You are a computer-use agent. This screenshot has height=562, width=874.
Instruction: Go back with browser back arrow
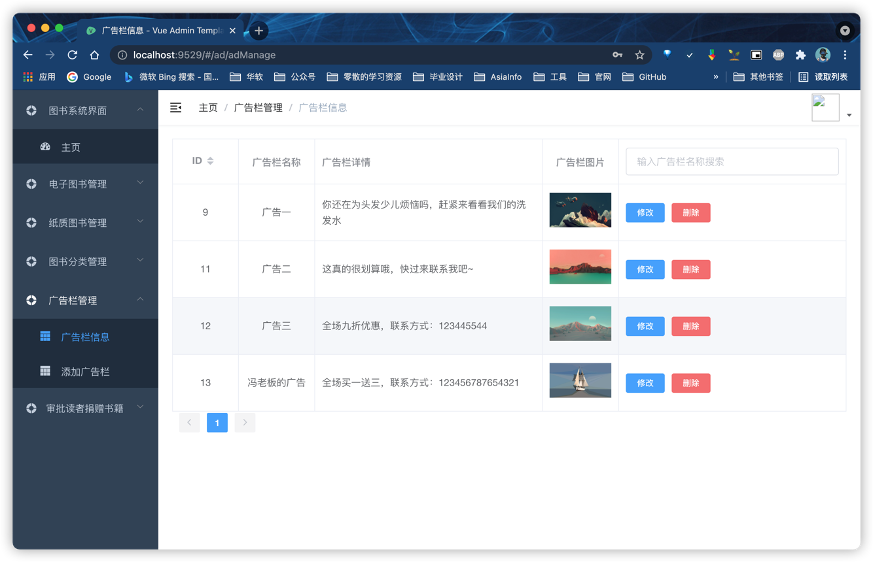(x=28, y=55)
